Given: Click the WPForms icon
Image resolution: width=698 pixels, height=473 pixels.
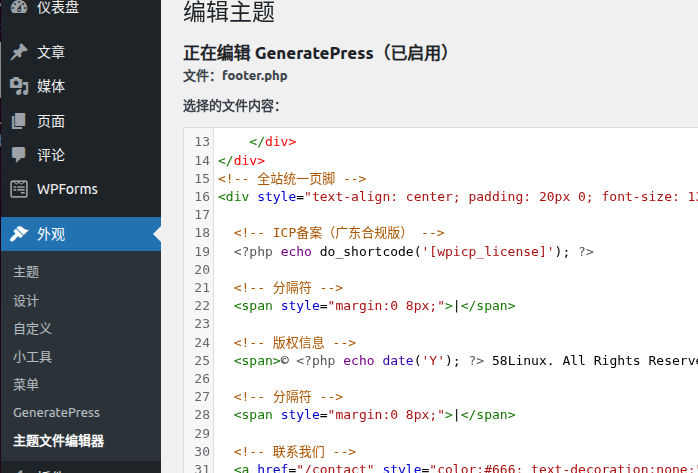Looking at the screenshot, I should tap(19, 189).
